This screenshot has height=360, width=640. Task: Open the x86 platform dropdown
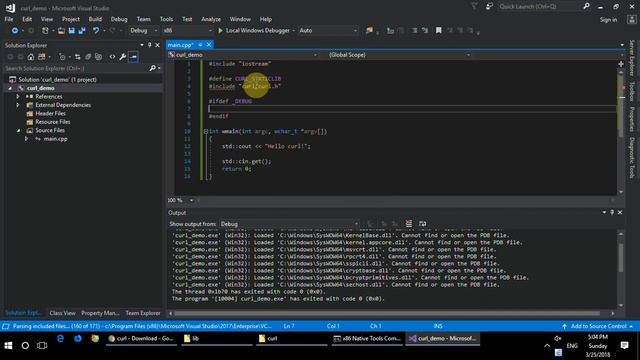(x=187, y=31)
